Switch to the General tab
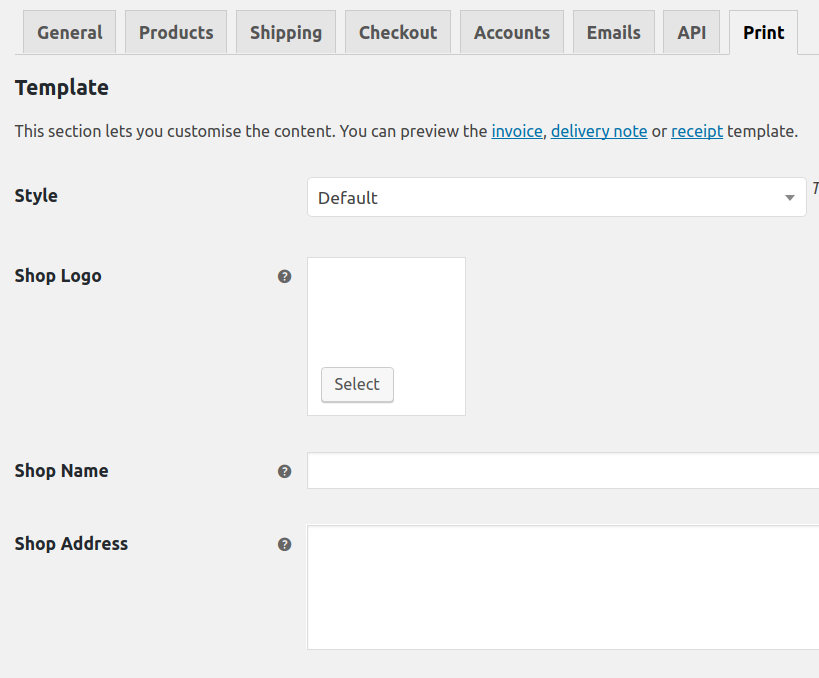The image size is (819, 678). (x=70, y=32)
